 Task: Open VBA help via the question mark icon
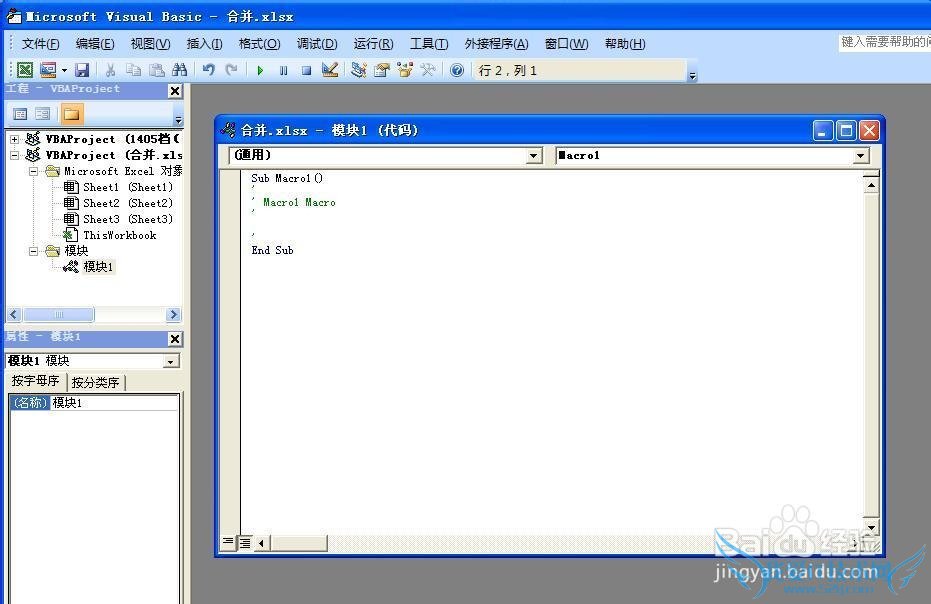pos(457,70)
